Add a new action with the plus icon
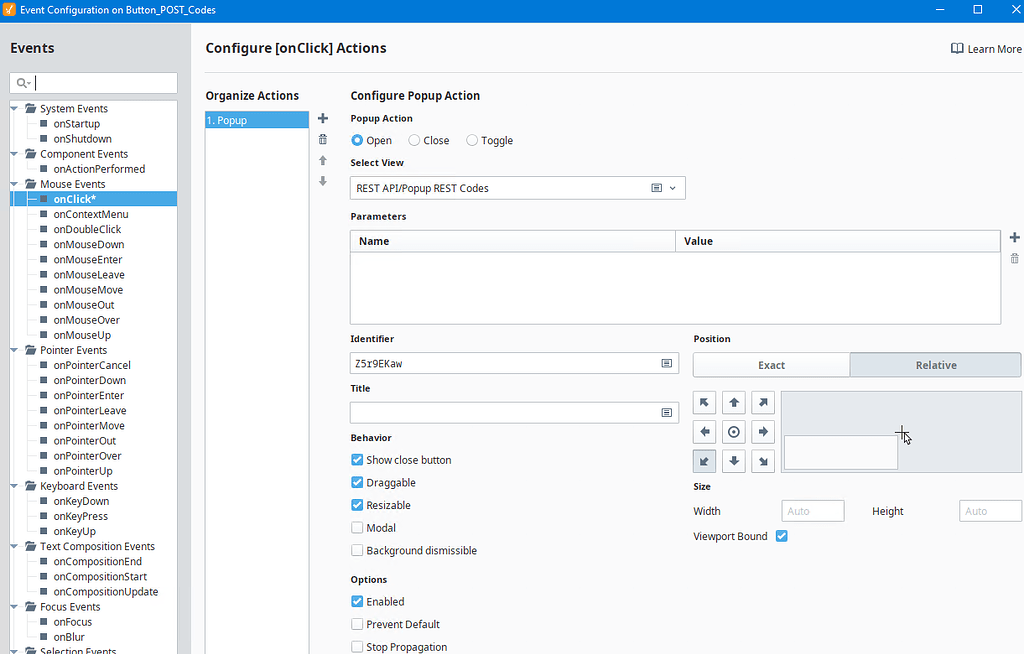This screenshot has height=654, width=1024. pos(322,117)
